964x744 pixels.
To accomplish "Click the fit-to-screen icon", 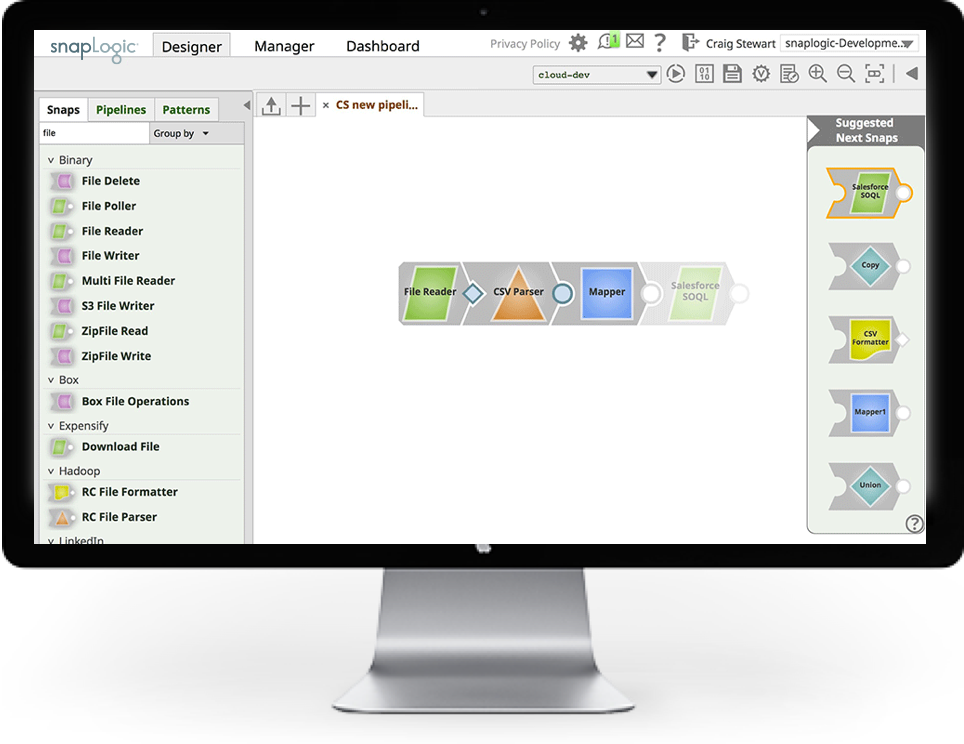I will pos(874,74).
